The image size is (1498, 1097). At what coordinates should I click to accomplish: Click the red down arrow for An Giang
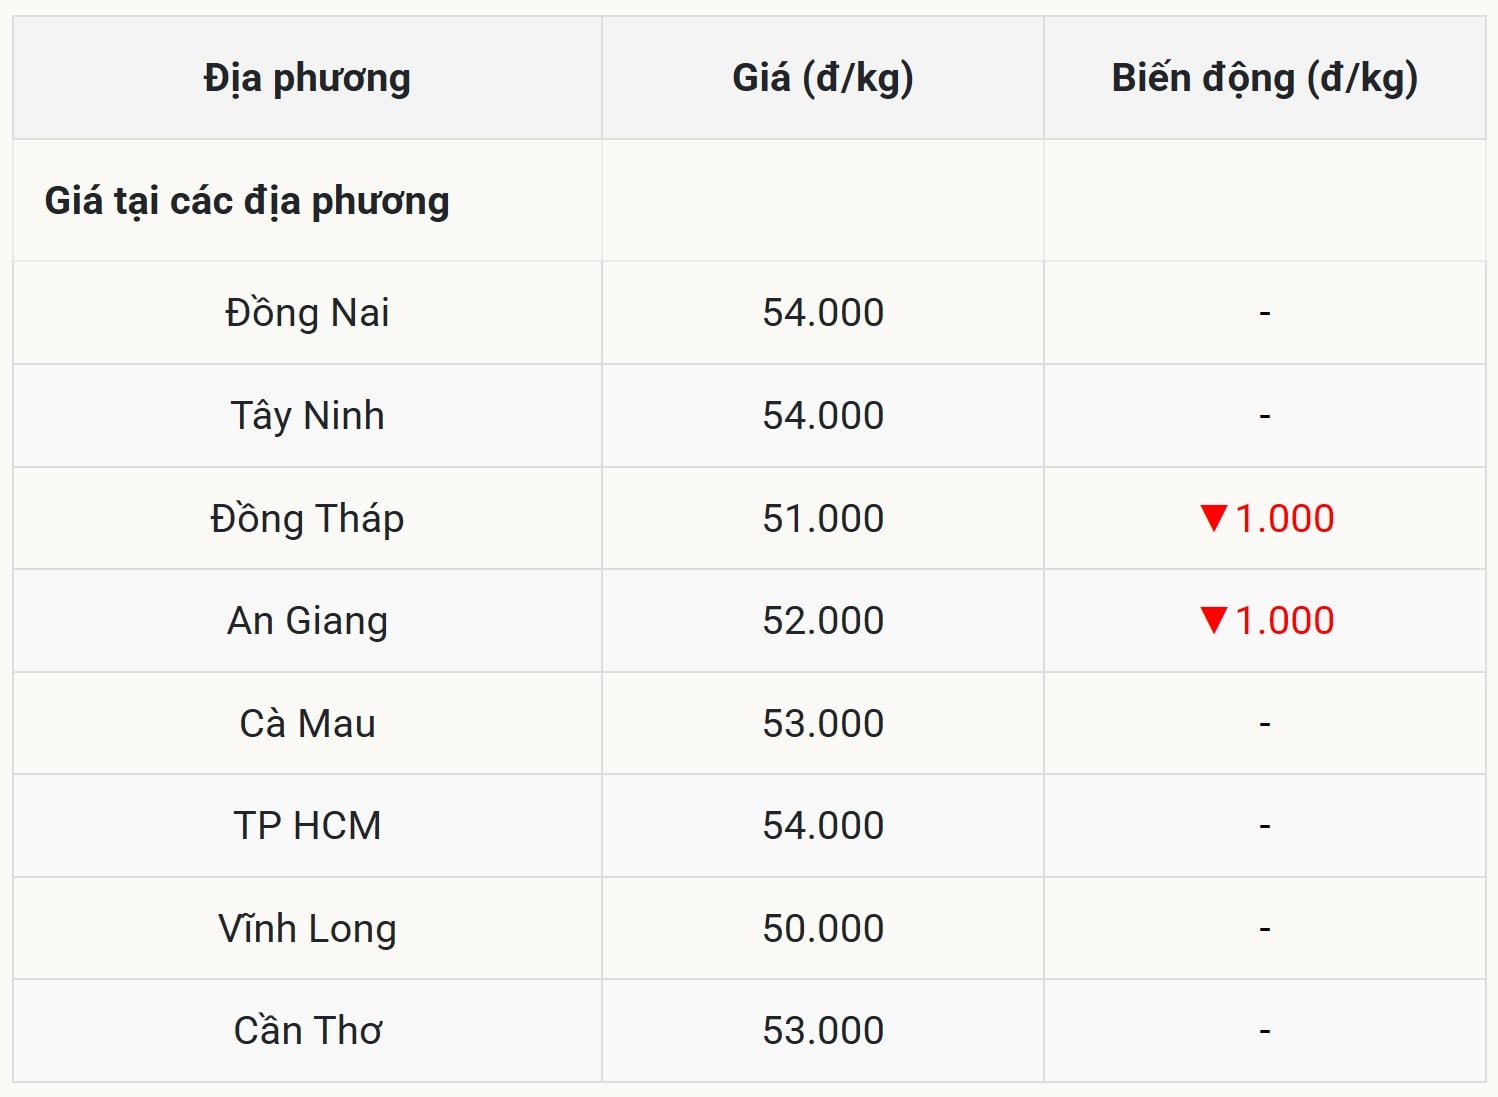pyautogui.click(x=1213, y=620)
